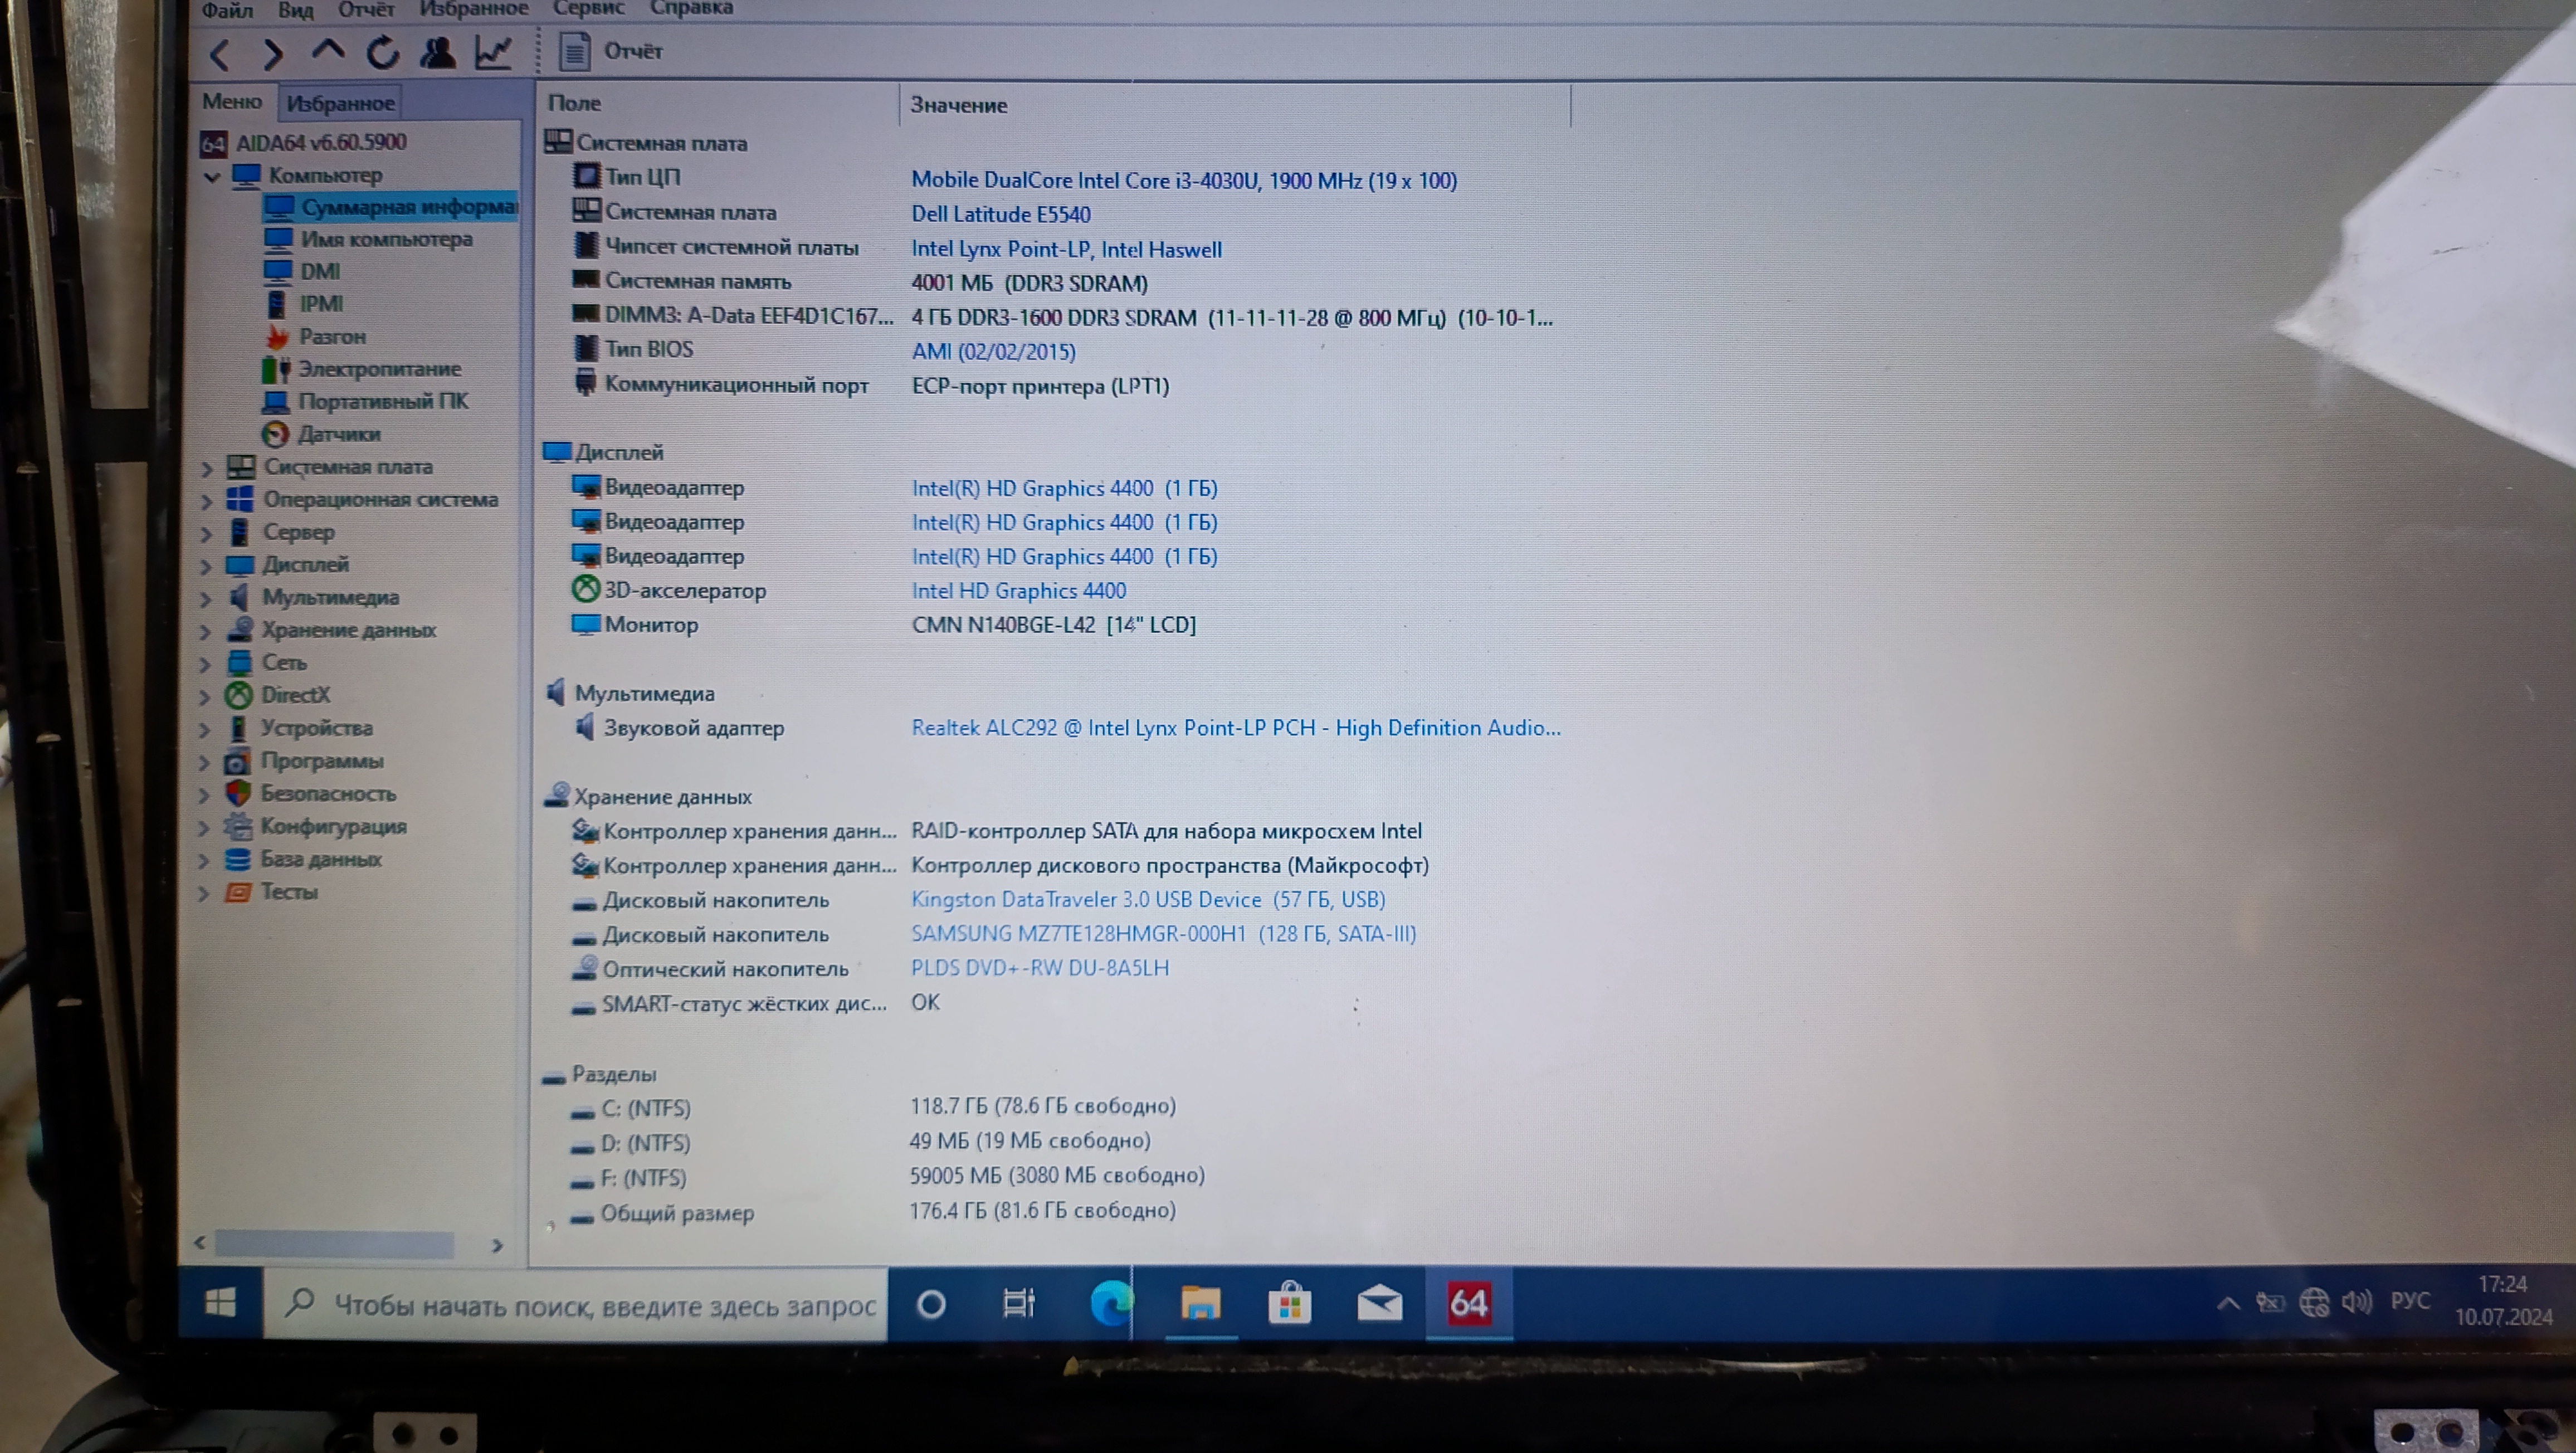The width and height of the screenshot is (2576, 1453).
Task: Open the Отчёт menu in menu bar
Action: (366, 10)
